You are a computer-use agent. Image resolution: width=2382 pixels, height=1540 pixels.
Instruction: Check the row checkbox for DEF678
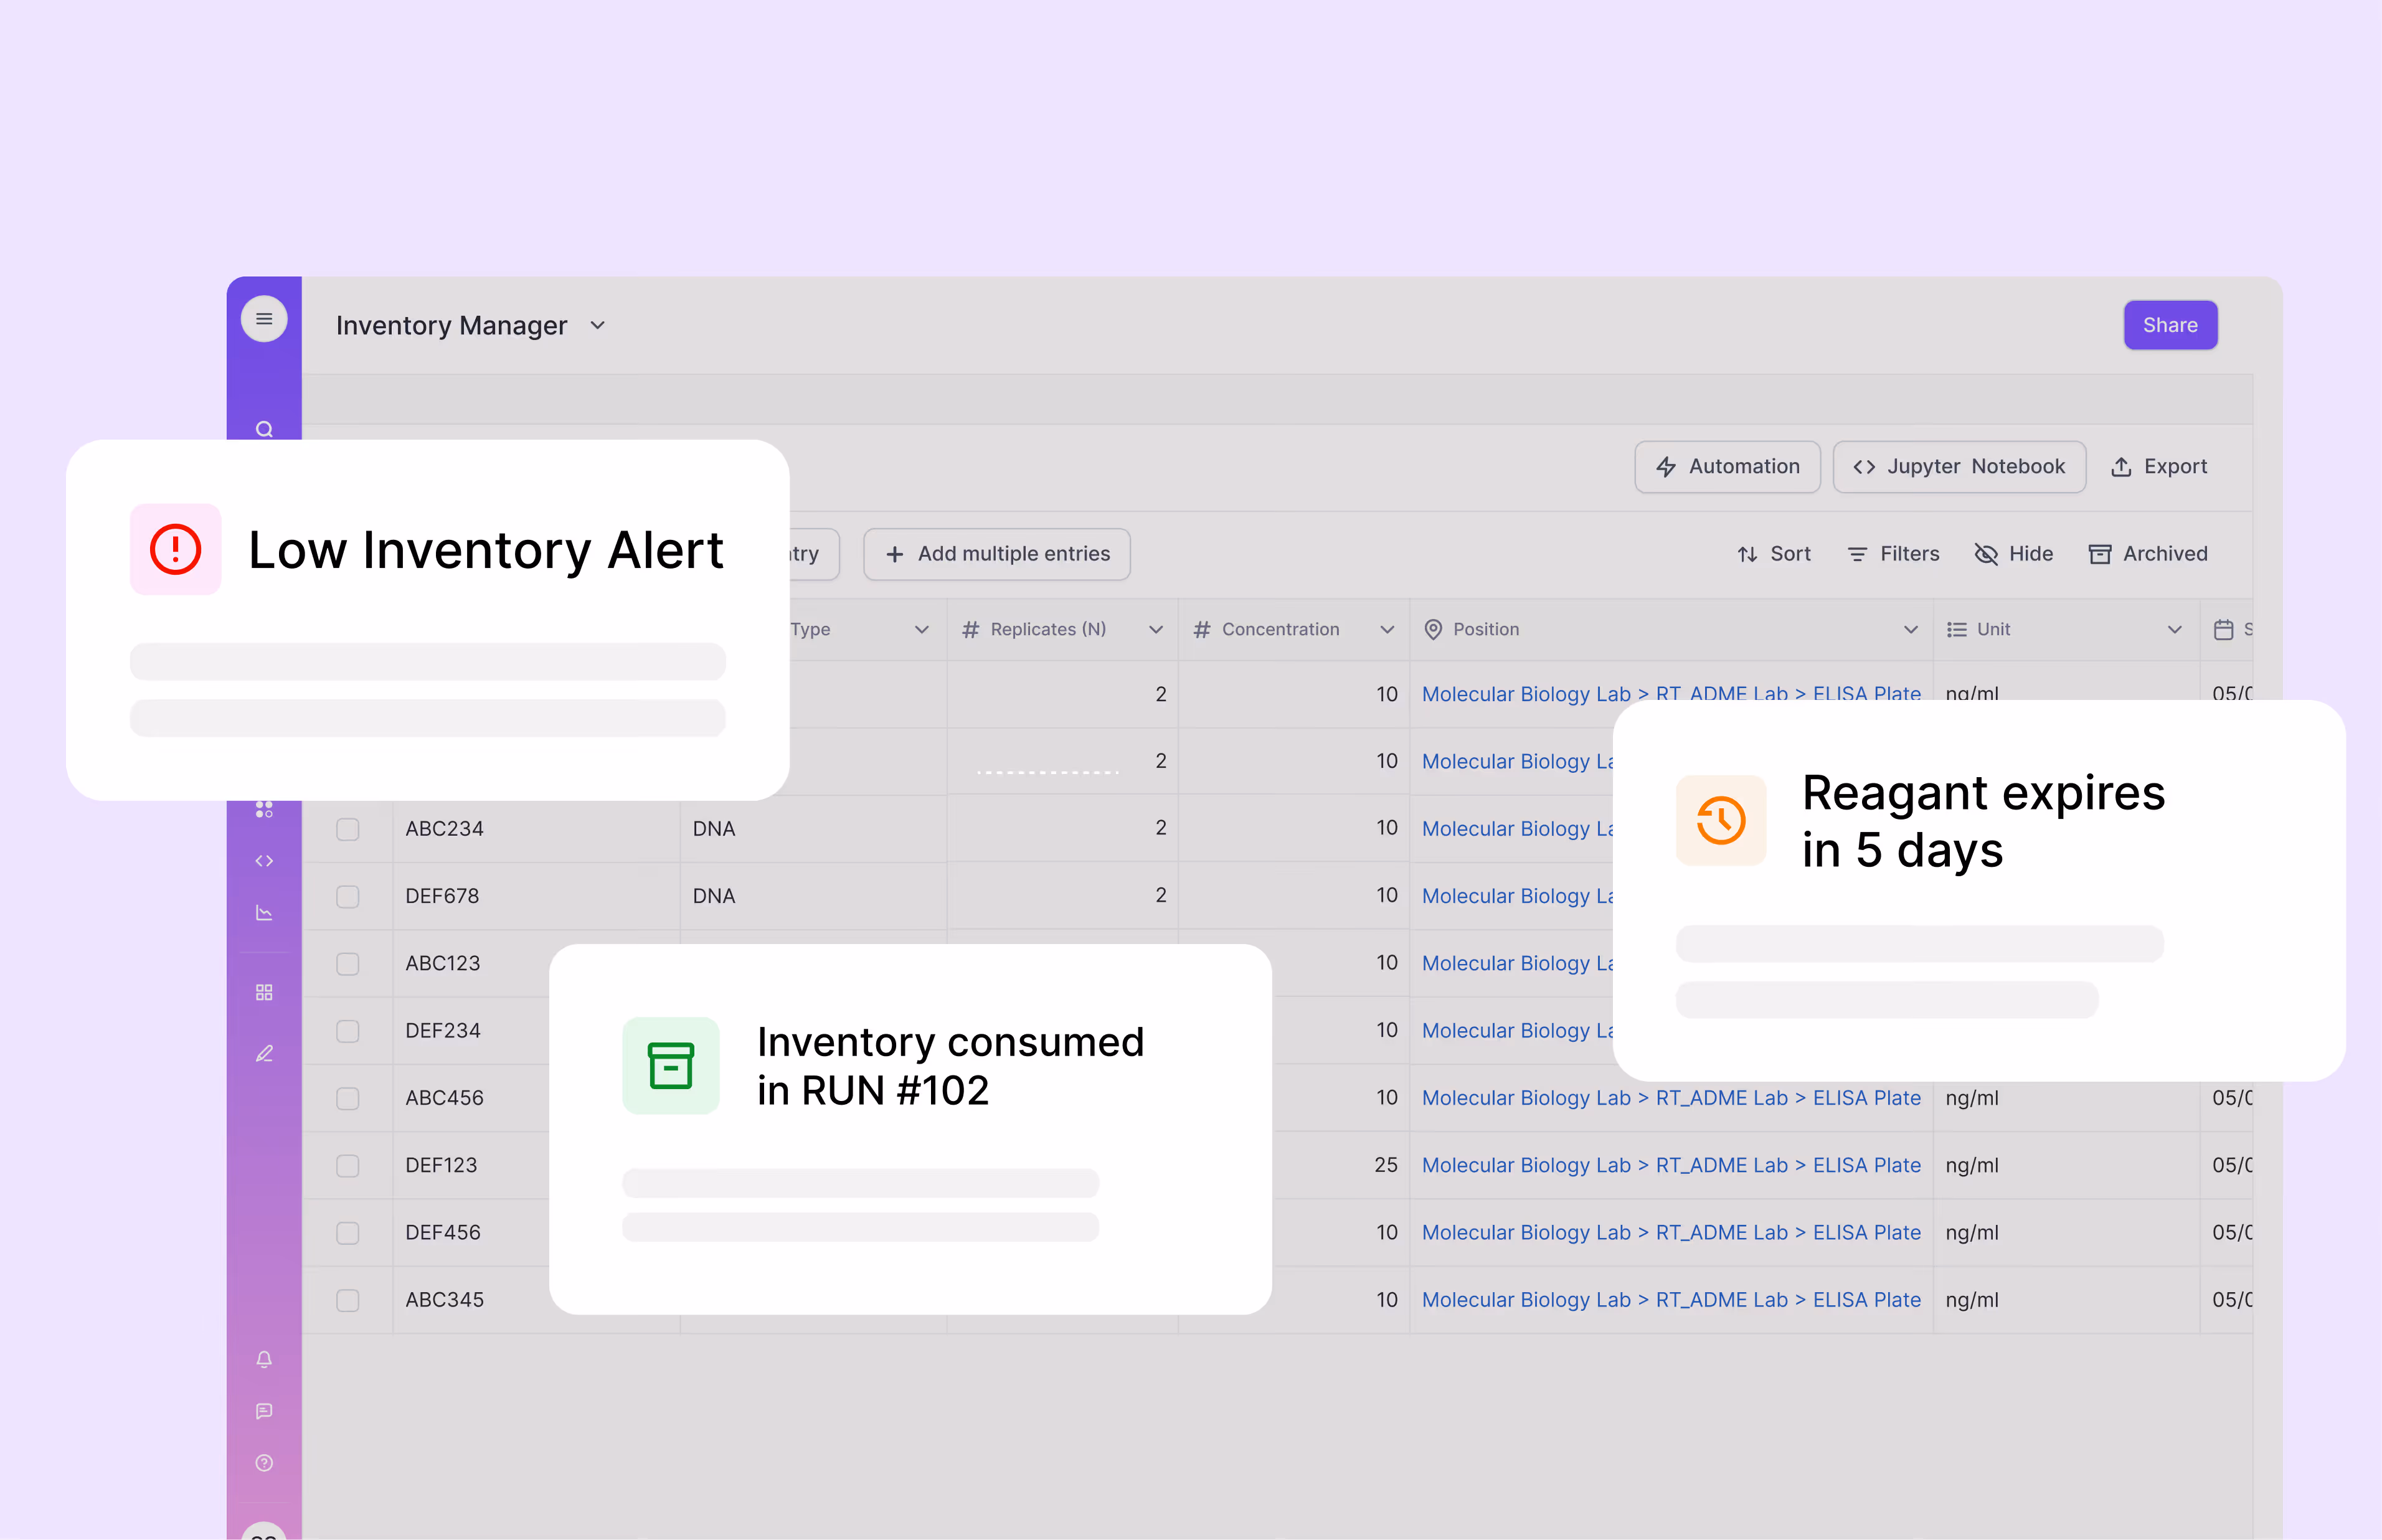(x=347, y=897)
